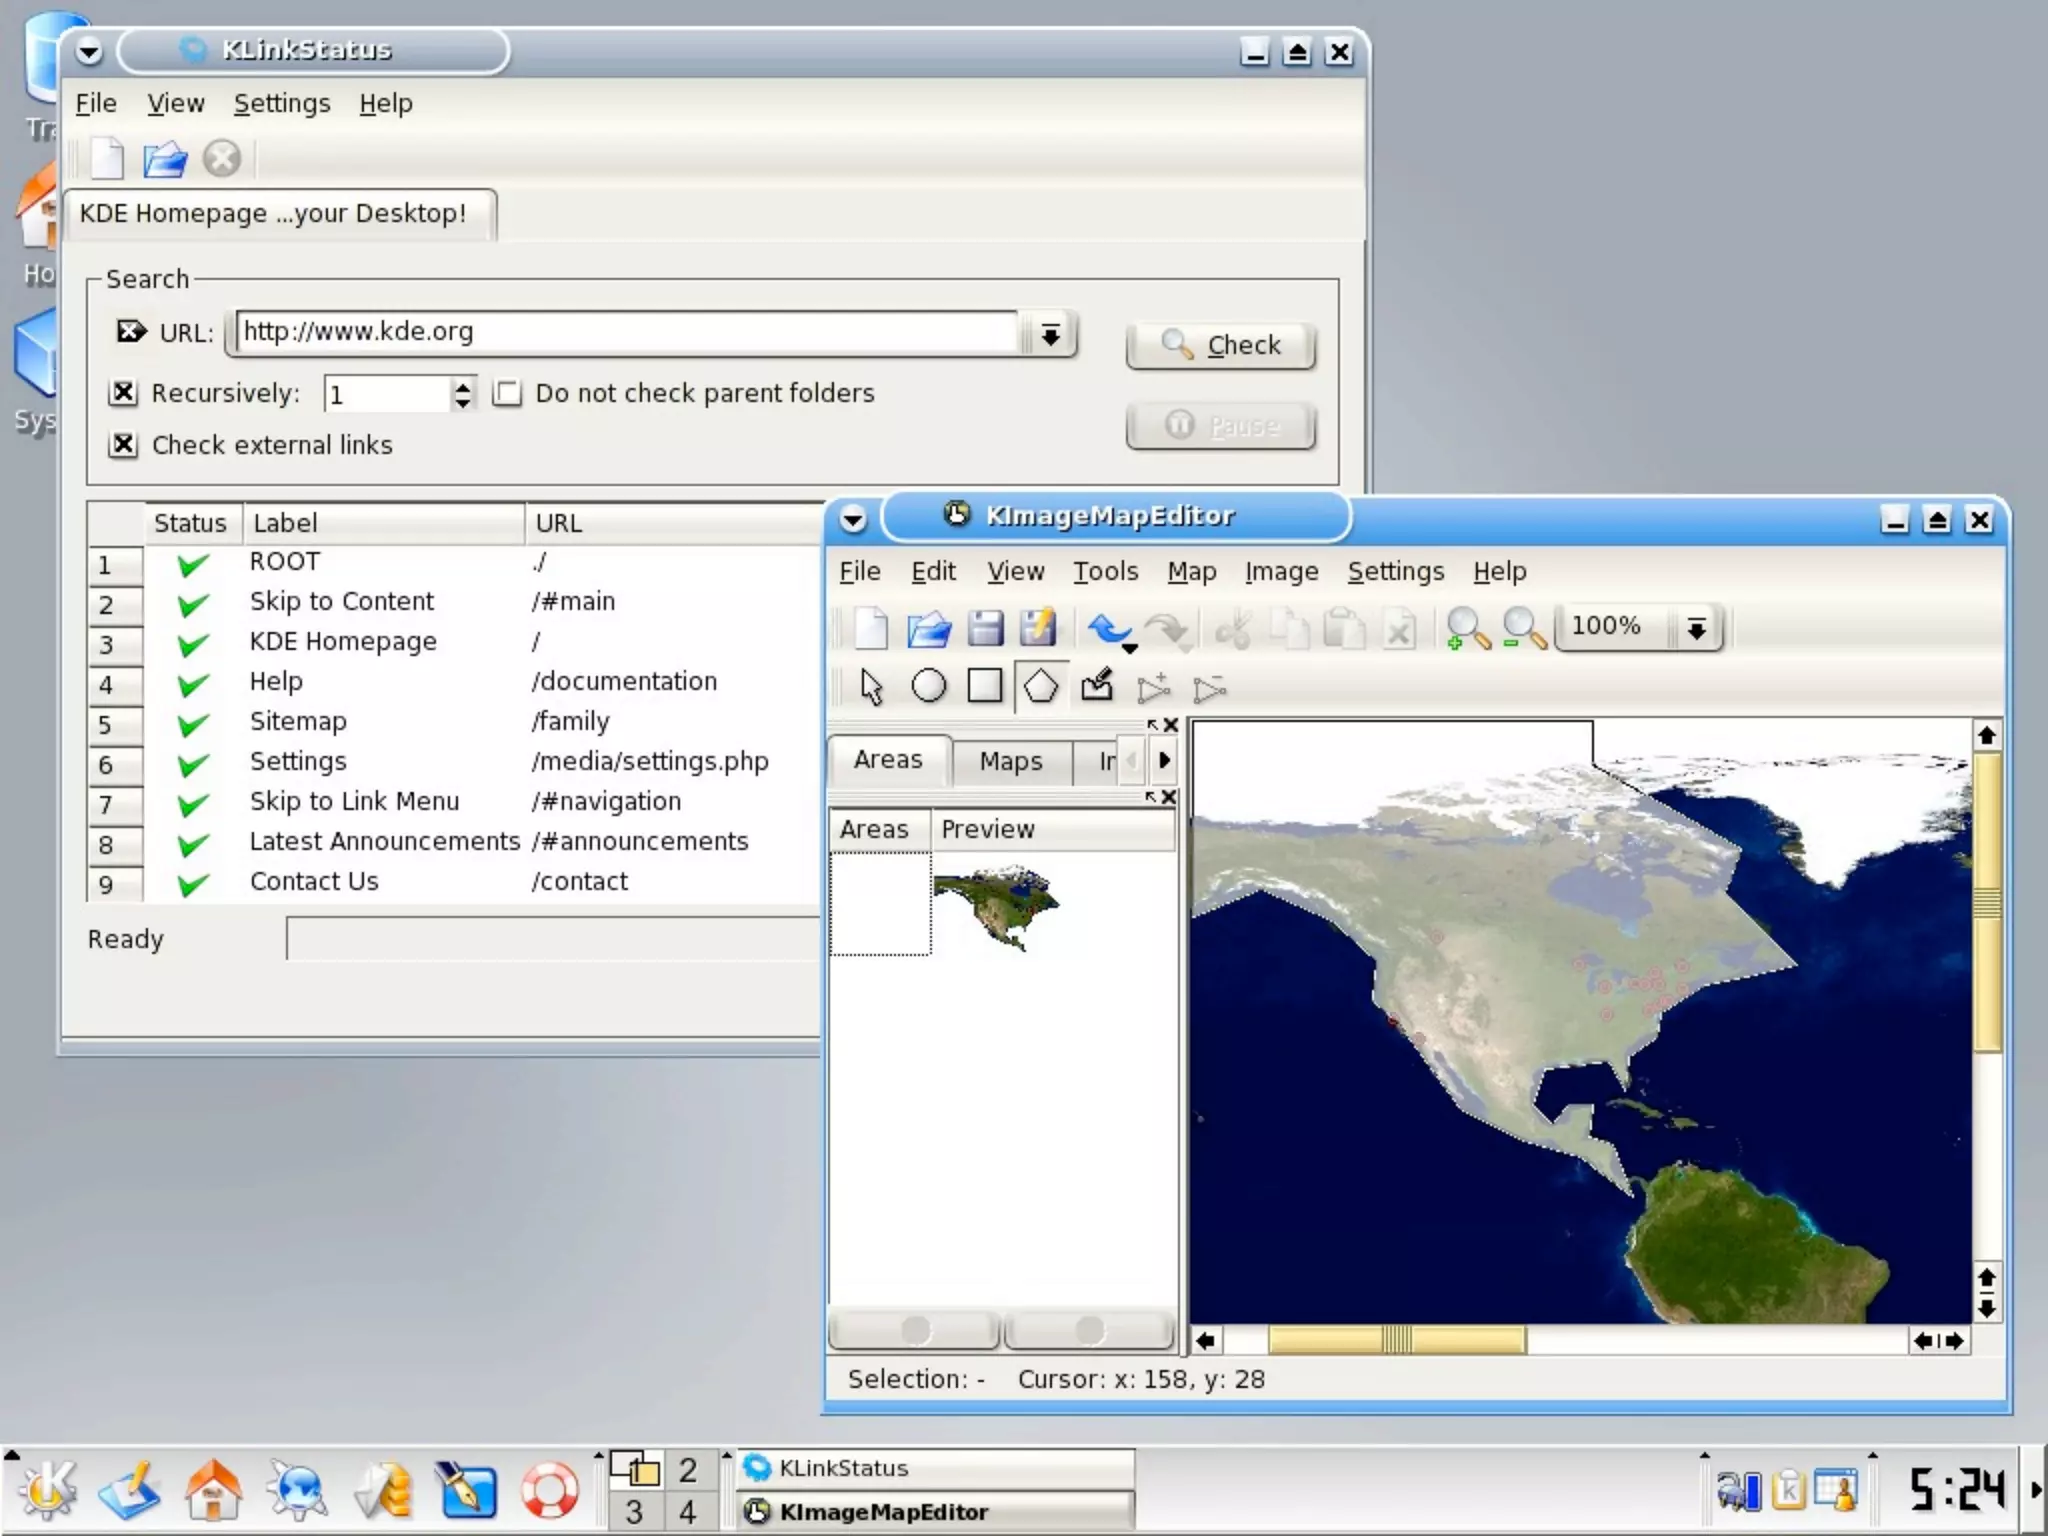
Task: Click the Status column header
Action: click(x=192, y=523)
